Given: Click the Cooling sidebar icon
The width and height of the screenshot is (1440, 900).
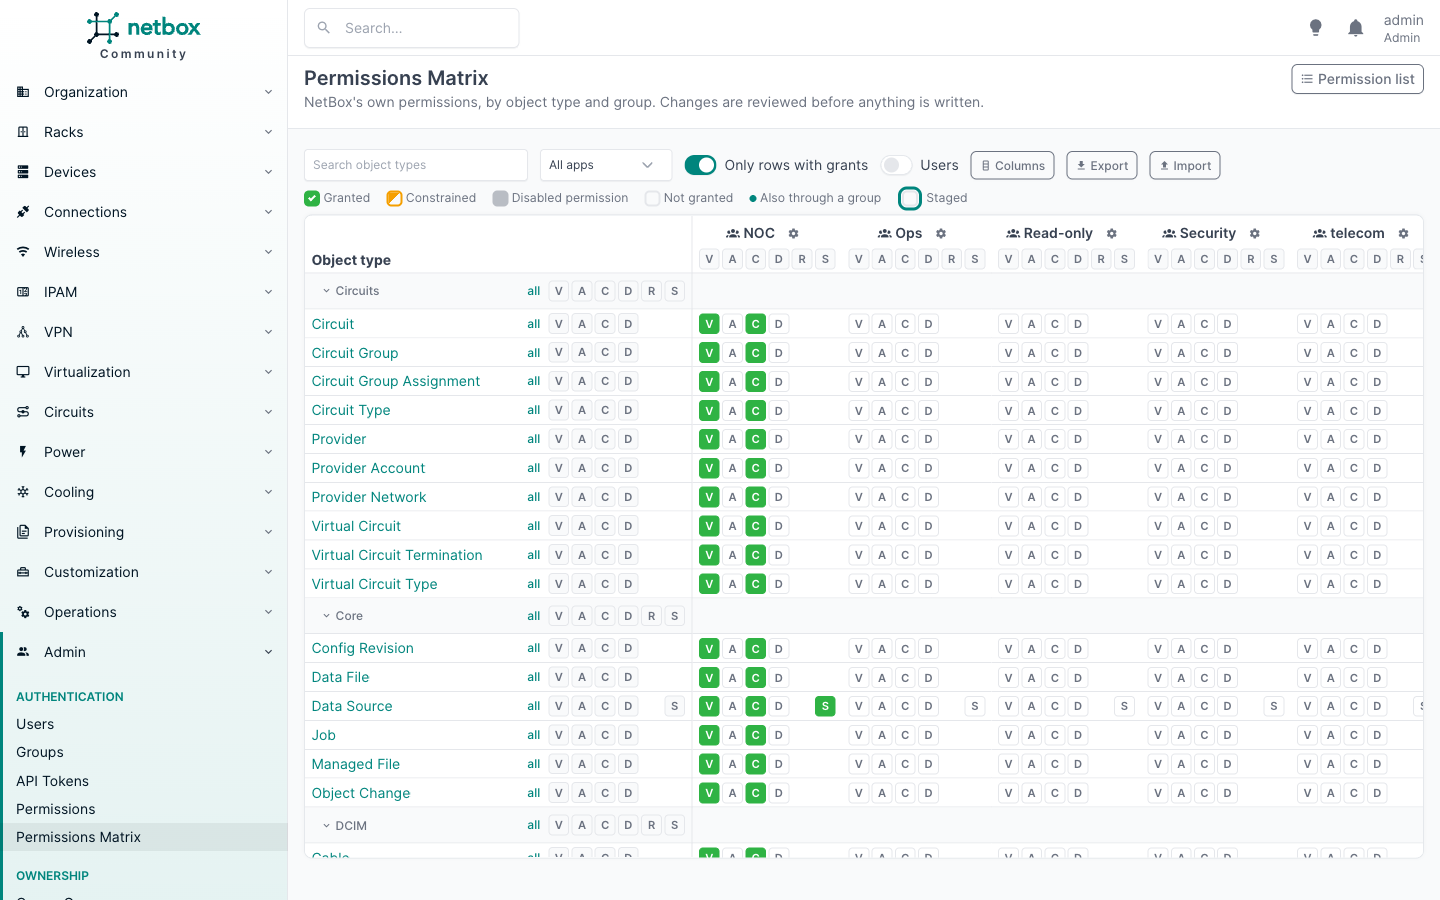Looking at the screenshot, I should (23, 492).
